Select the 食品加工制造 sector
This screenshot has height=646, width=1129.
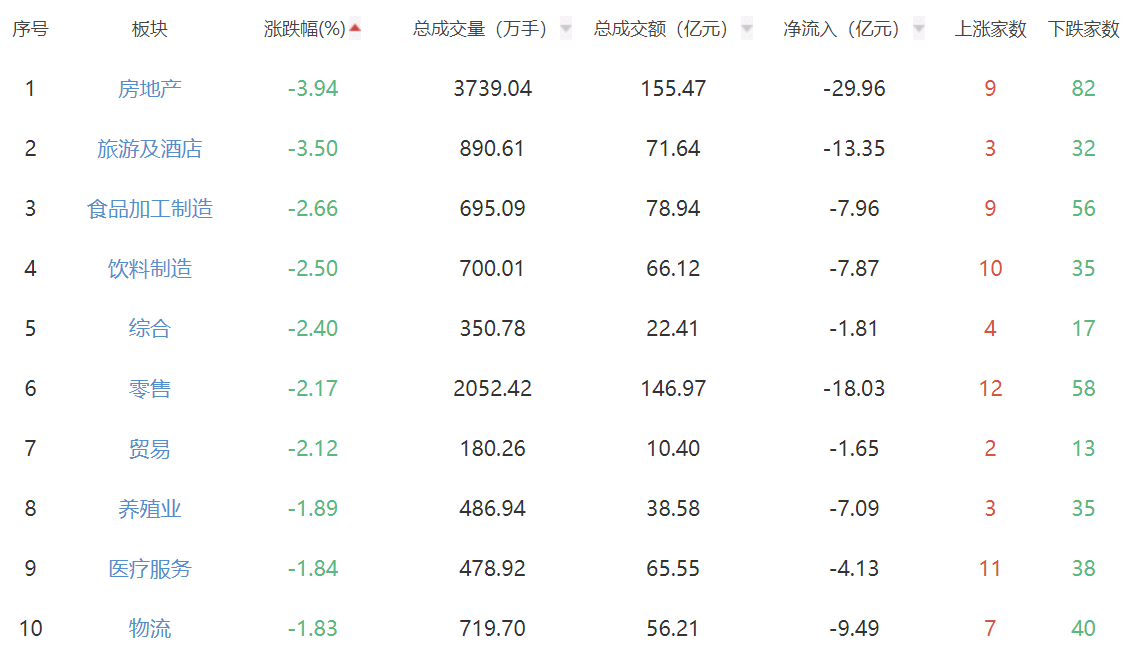(150, 209)
